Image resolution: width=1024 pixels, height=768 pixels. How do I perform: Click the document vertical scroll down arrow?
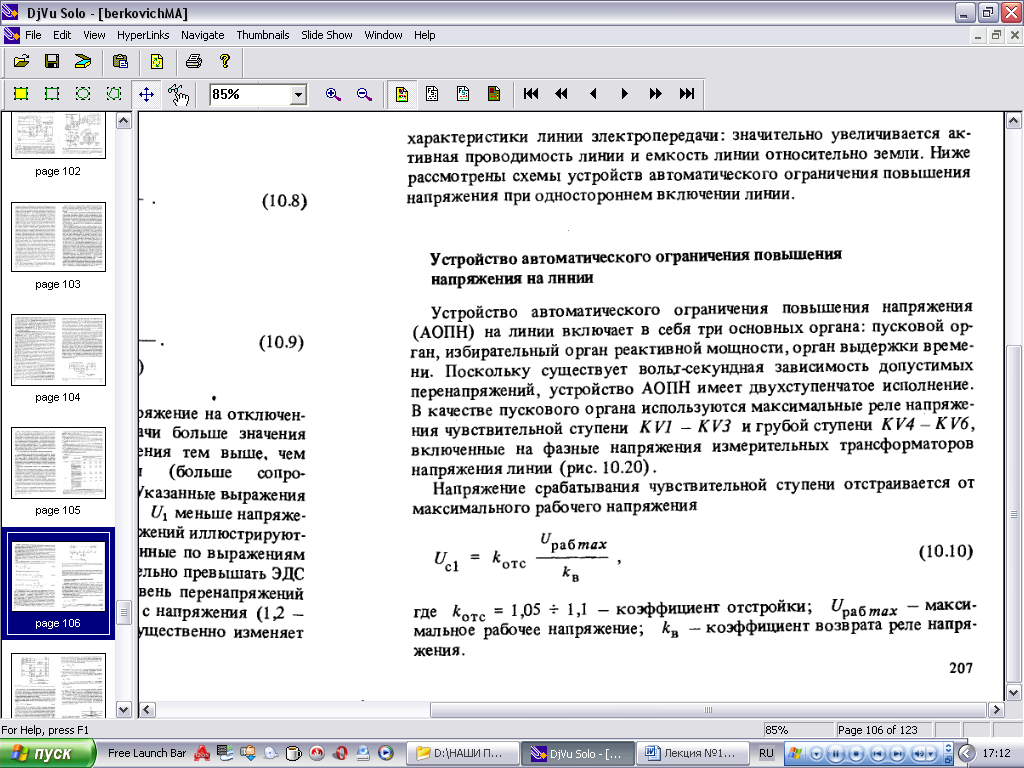pos(1014,692)
